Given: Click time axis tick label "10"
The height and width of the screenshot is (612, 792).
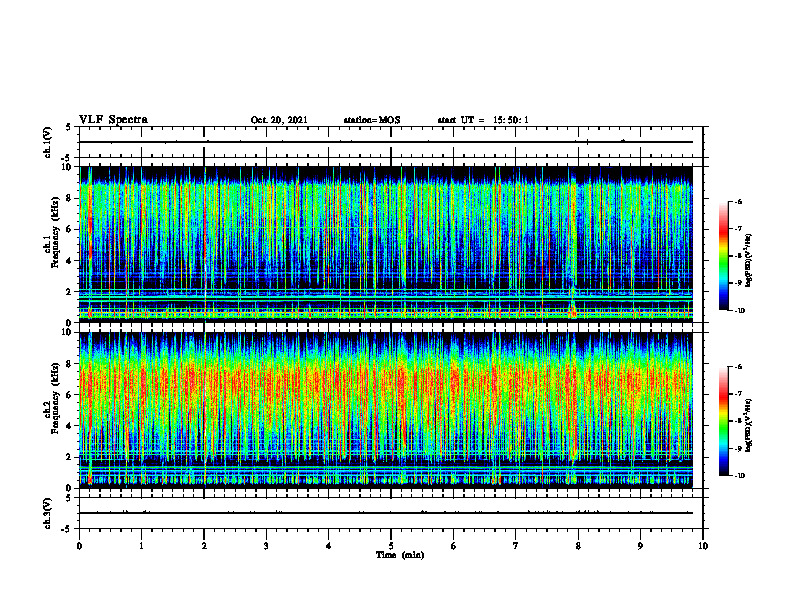Looking at the screenshot, I should tap(703, 546).
